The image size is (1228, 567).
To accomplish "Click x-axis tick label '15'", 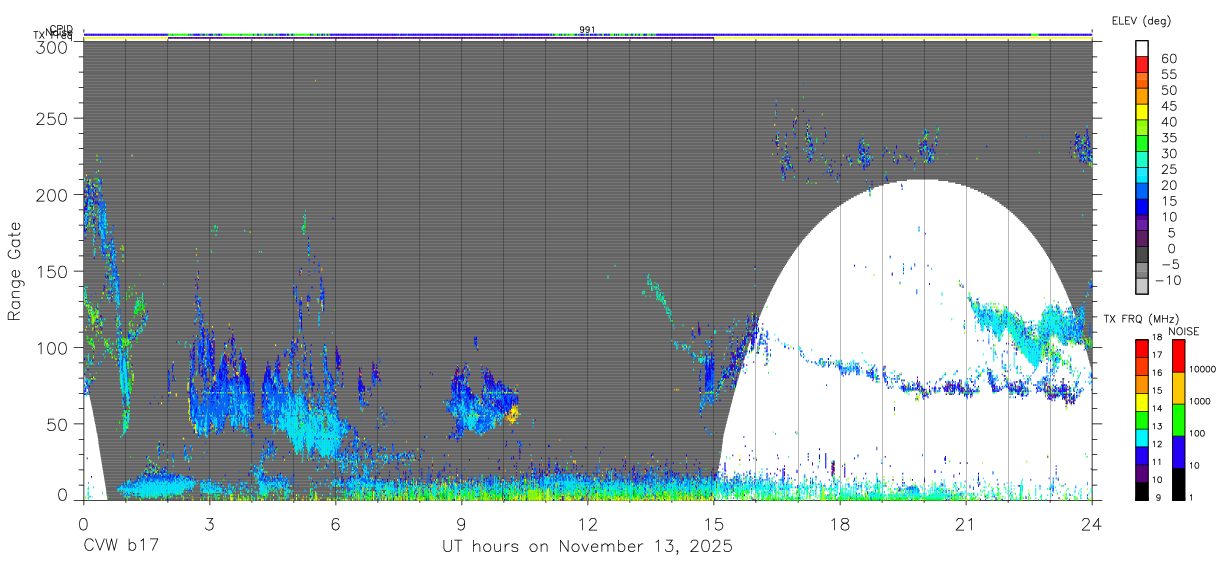I will [714, 523].
